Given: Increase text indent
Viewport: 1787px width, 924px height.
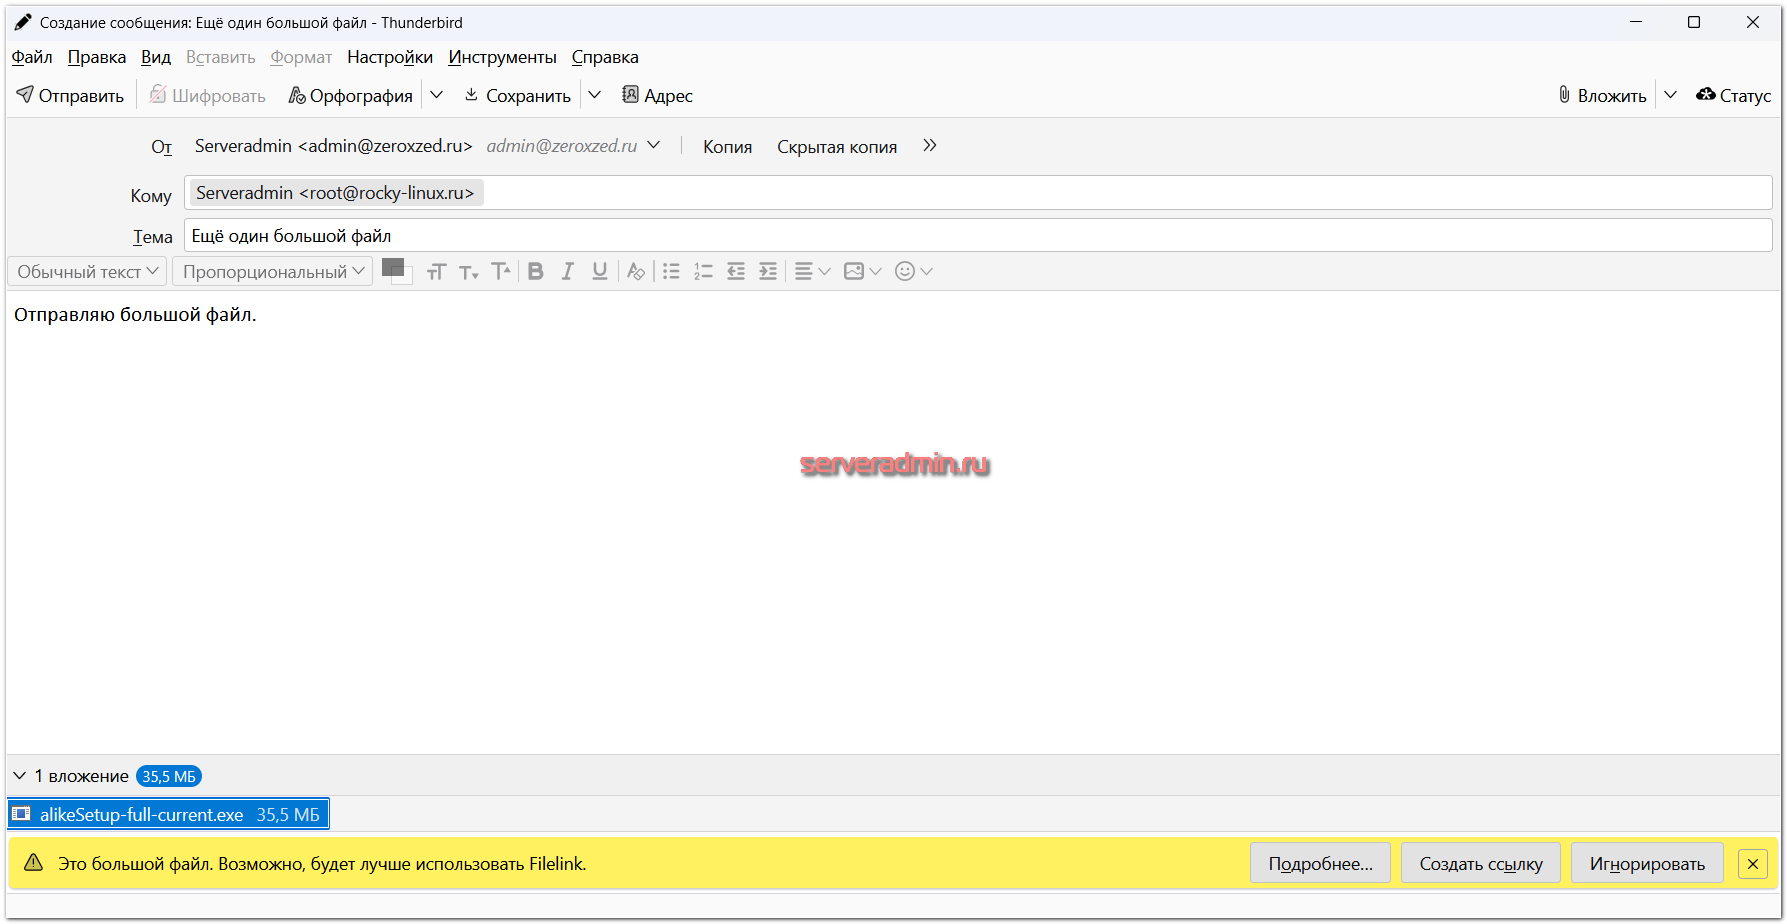Looking at the screenshot, I should pyautogui.click(x=768, y=272).
